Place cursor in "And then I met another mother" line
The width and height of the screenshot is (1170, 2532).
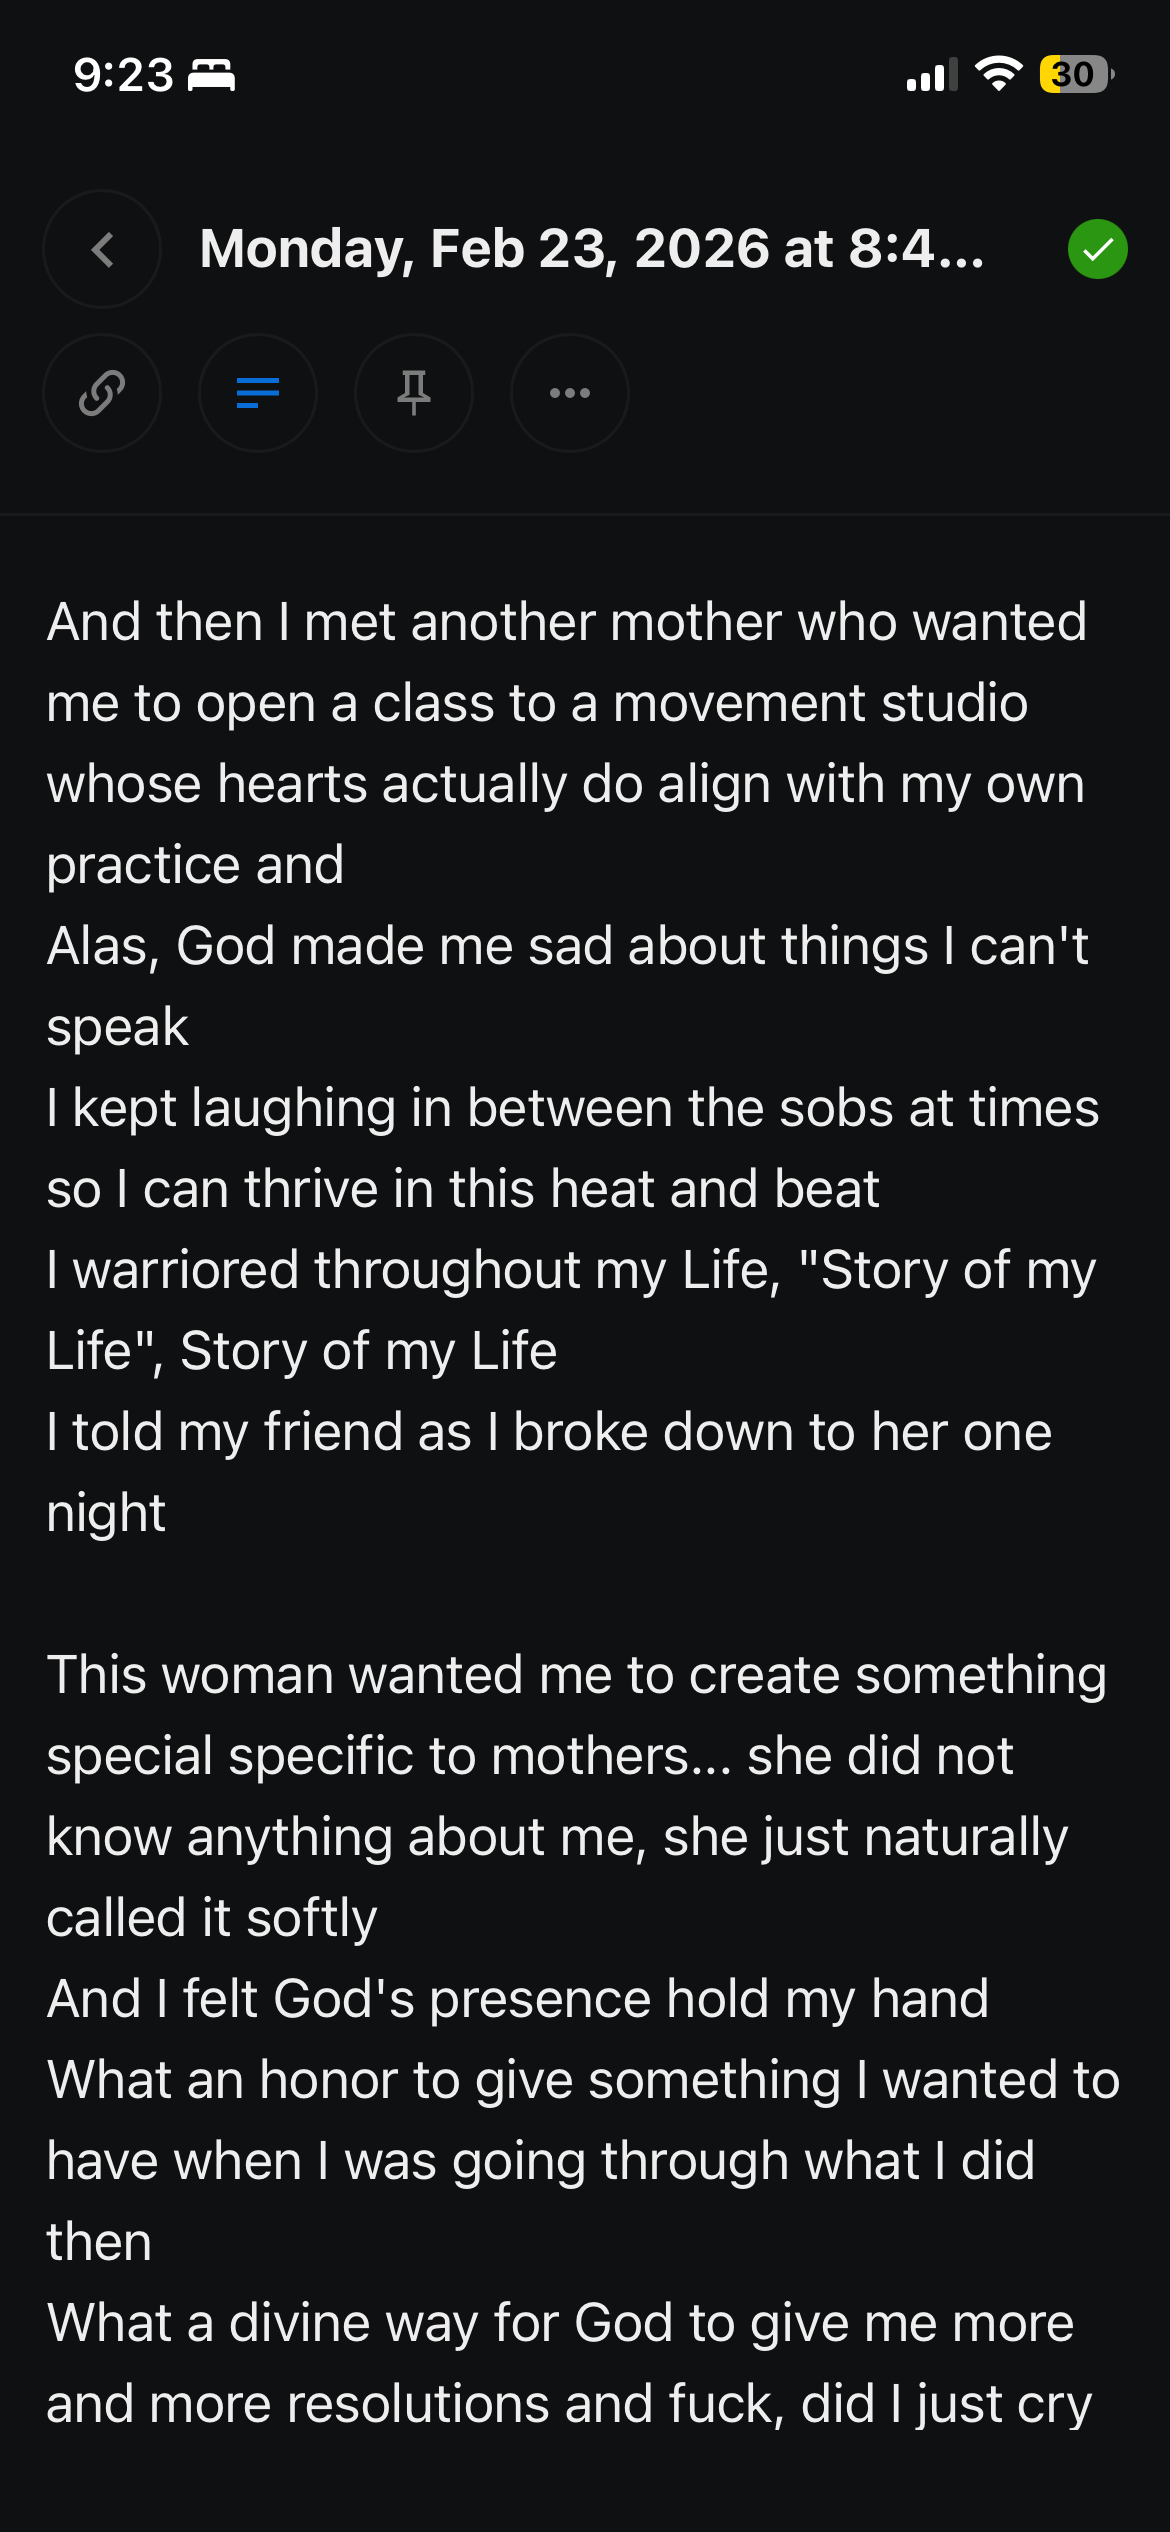566,622
